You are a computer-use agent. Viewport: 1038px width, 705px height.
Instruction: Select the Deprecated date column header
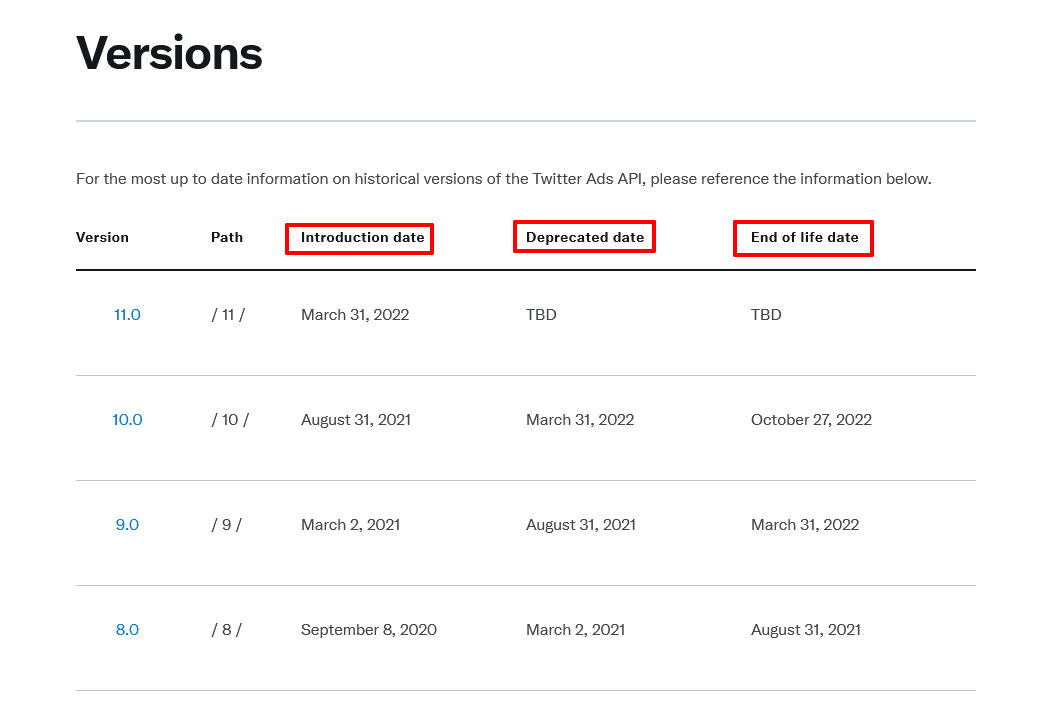tap(585, 238)
